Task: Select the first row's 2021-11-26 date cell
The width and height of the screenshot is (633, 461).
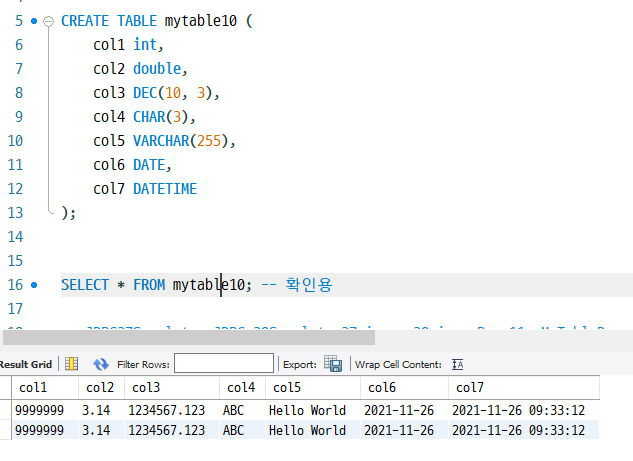Action: [x=404, y=410]
